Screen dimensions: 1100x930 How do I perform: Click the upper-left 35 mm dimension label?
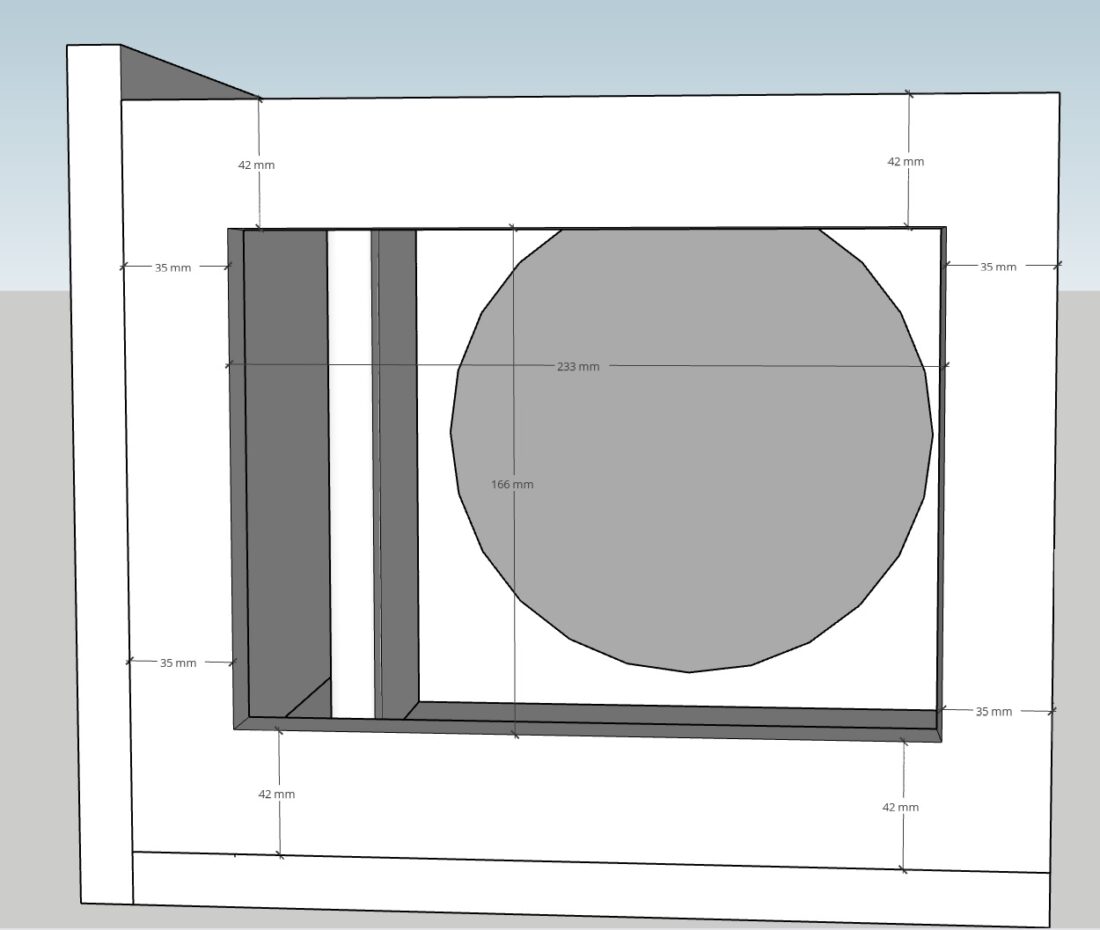172,267
